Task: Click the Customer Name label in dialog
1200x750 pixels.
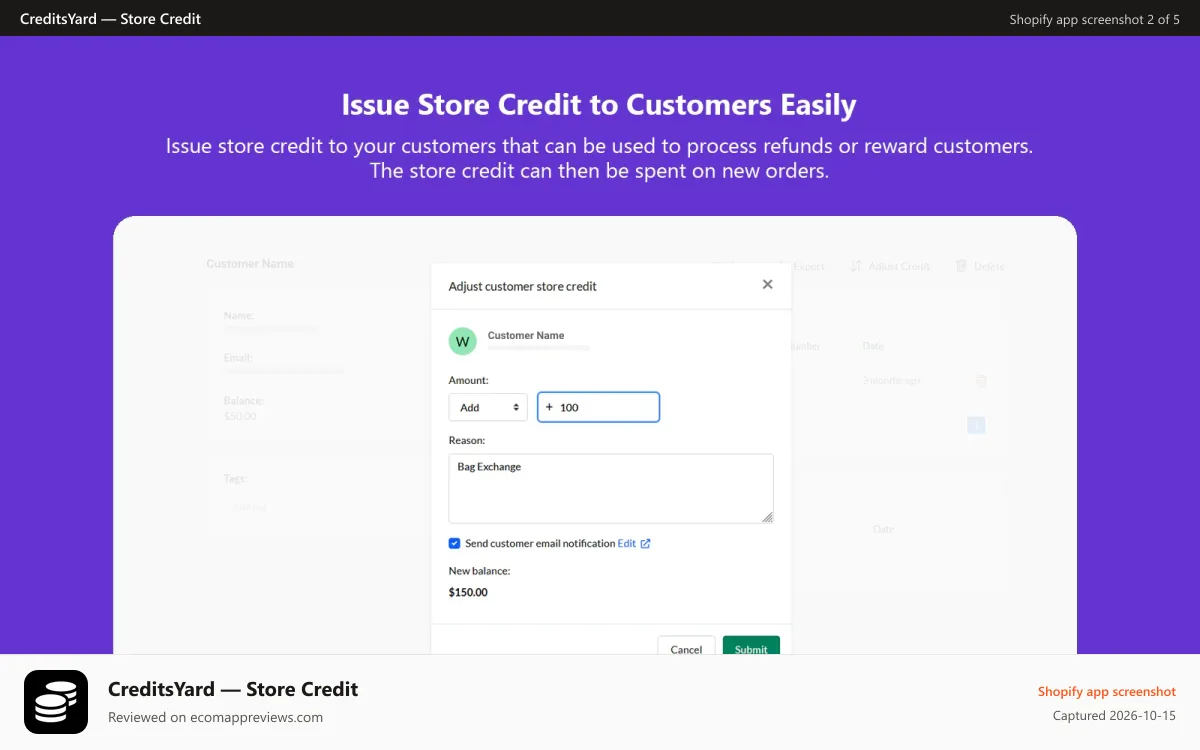Action: 526,335
